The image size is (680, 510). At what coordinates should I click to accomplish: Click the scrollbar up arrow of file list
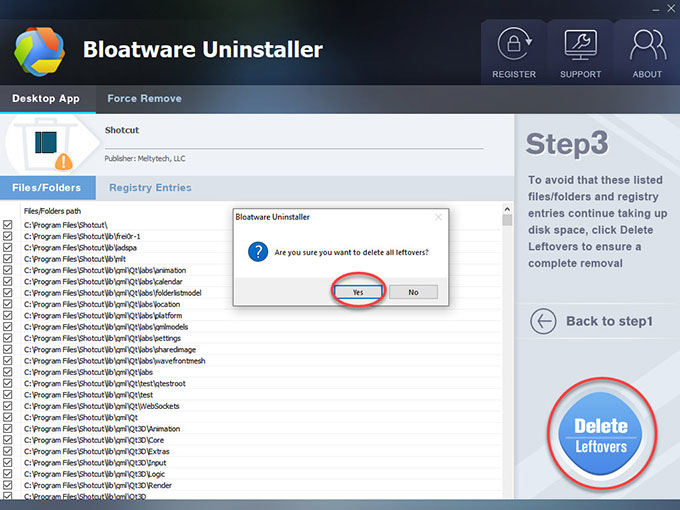coord(507,209)
